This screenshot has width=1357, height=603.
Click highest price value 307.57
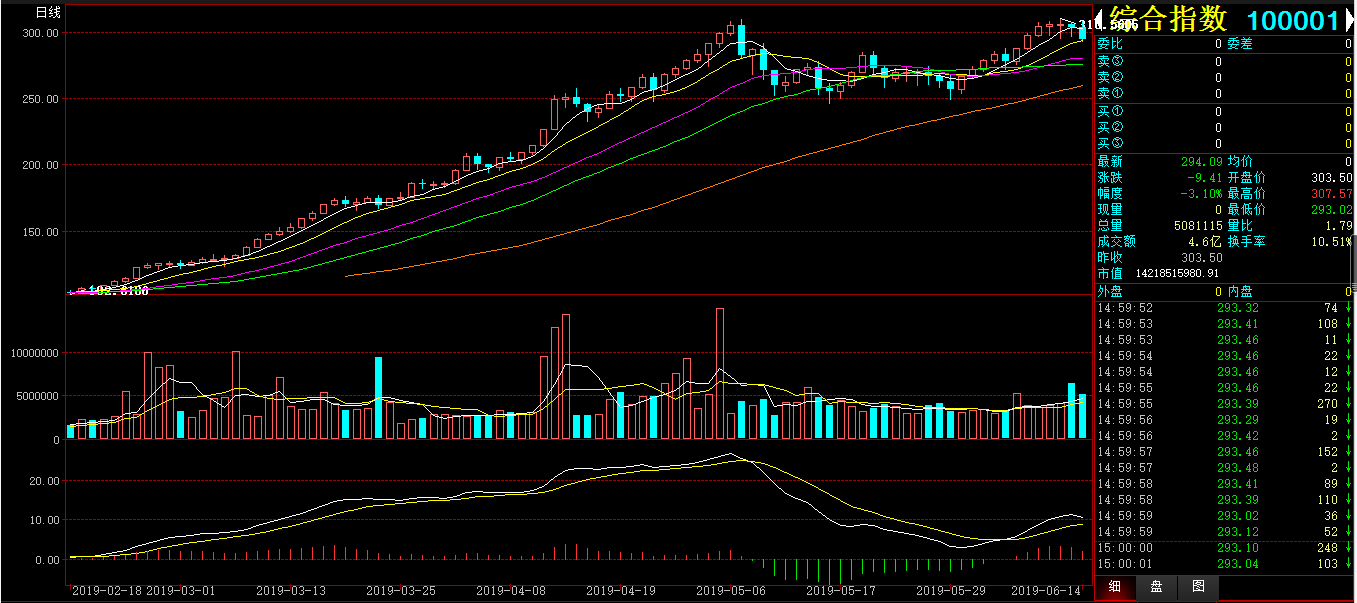(1331, 193)
